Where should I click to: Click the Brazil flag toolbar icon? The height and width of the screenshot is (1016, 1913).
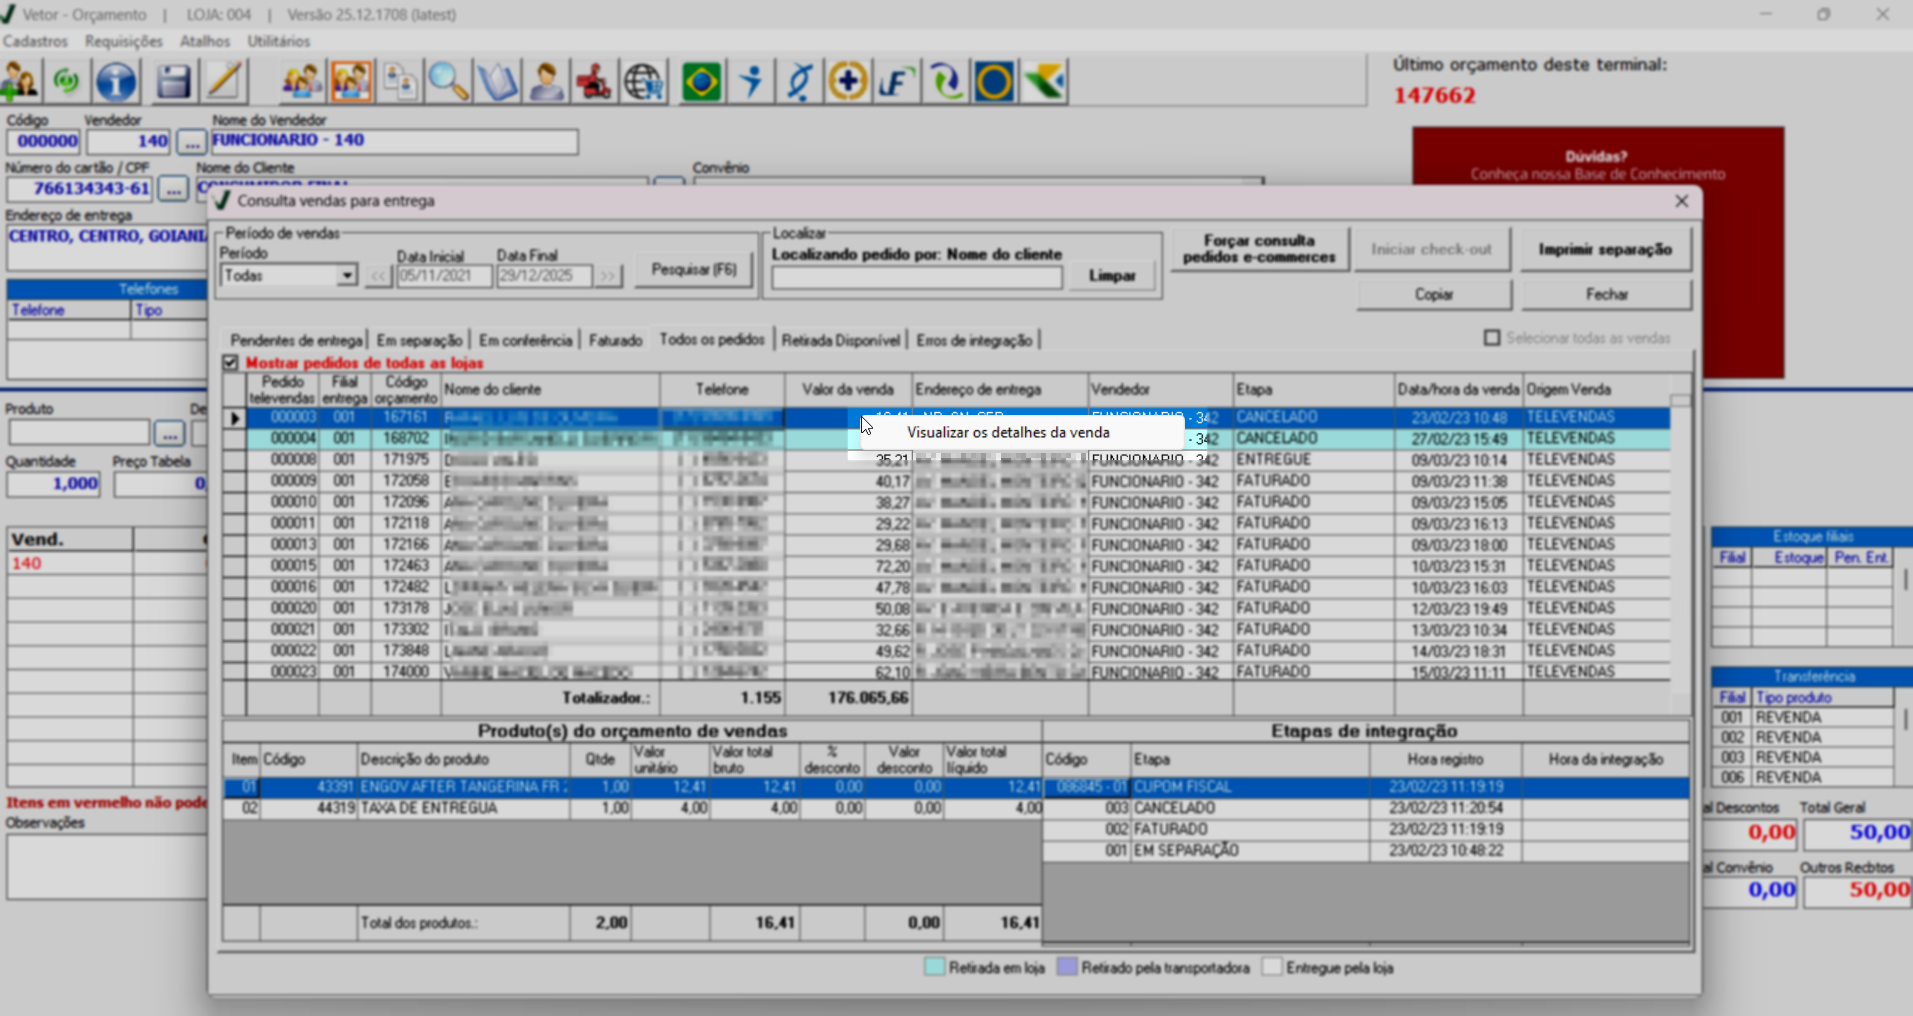701,82
